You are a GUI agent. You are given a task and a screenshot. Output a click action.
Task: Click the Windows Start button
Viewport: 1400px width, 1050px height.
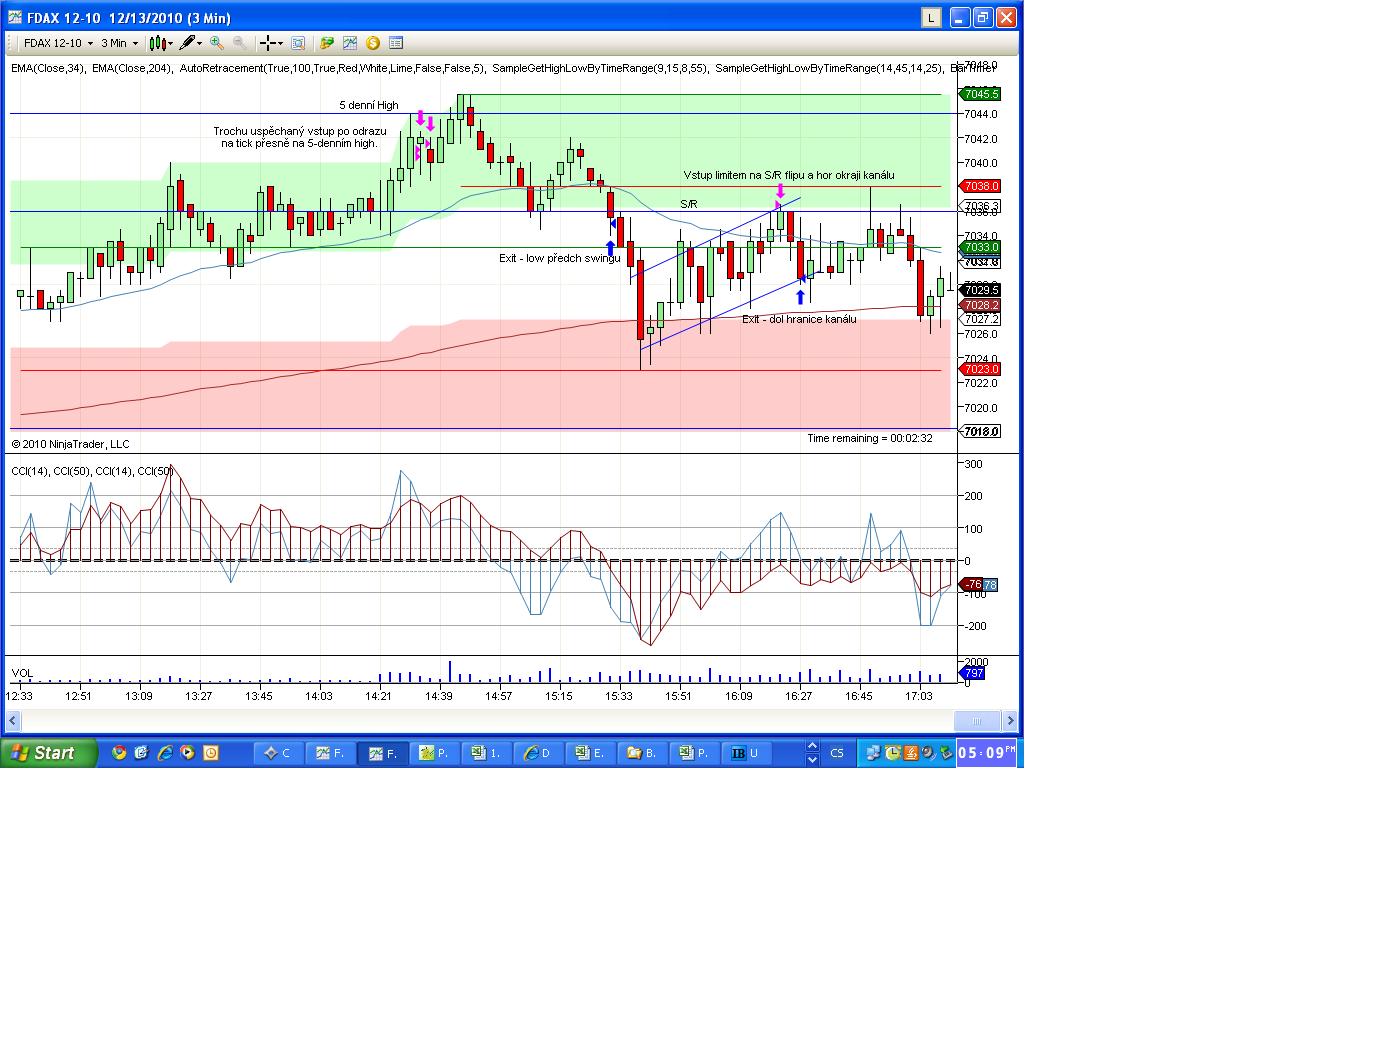49,753
